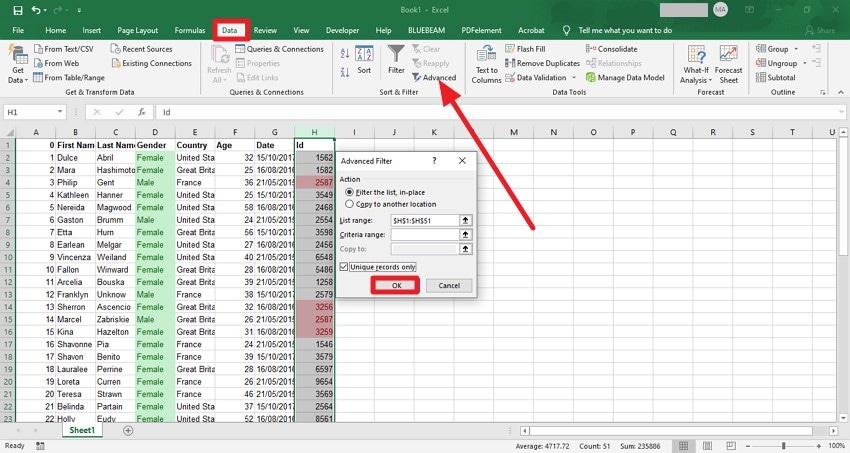Apply Flash Fill
Viewport: 850px width, 453px height.
tap(525, 49)
